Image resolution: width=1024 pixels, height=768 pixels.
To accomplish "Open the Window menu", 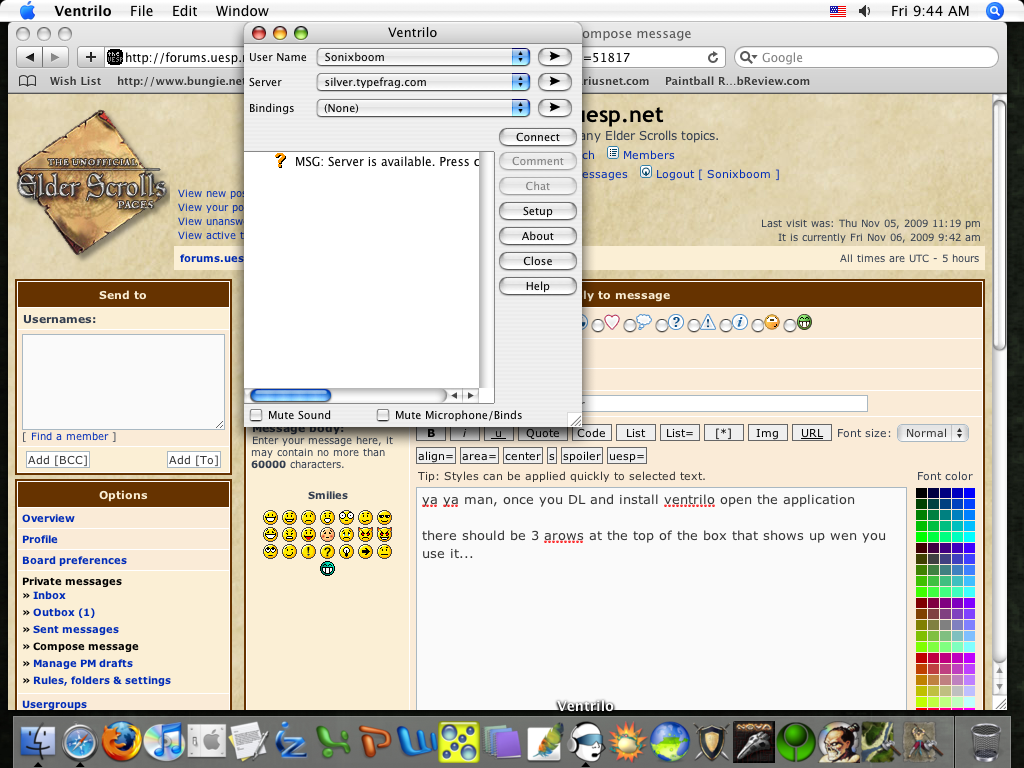I will (242, 11).
